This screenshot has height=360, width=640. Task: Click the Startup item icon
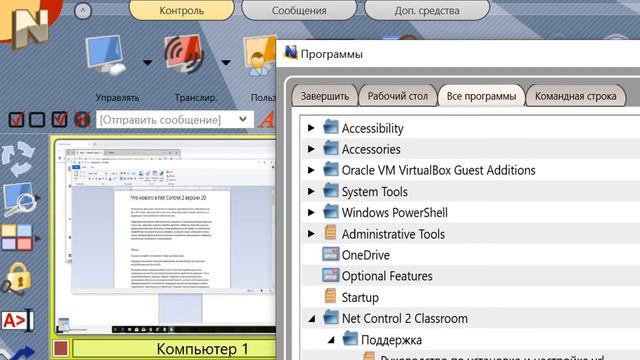pyautogui.click(x=331, y=296)
